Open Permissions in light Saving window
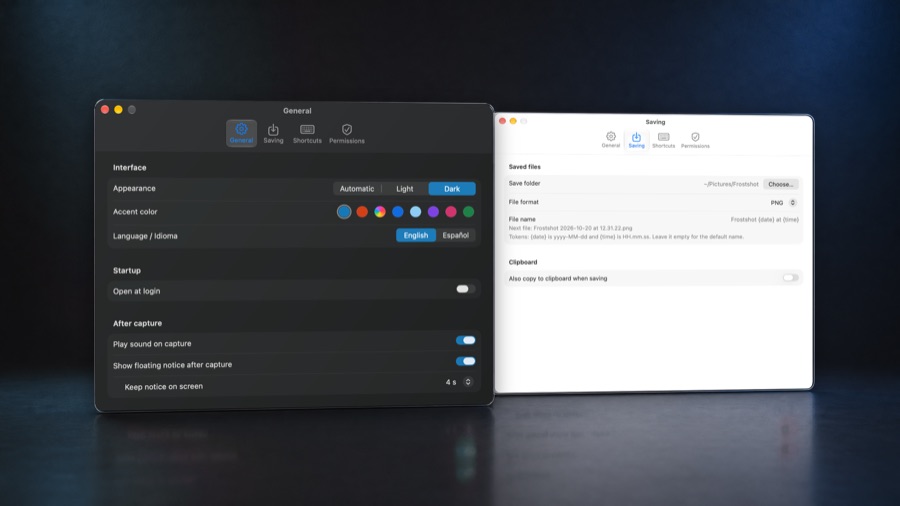The height and width of the screenshot is (506, 900). [695, 139]
